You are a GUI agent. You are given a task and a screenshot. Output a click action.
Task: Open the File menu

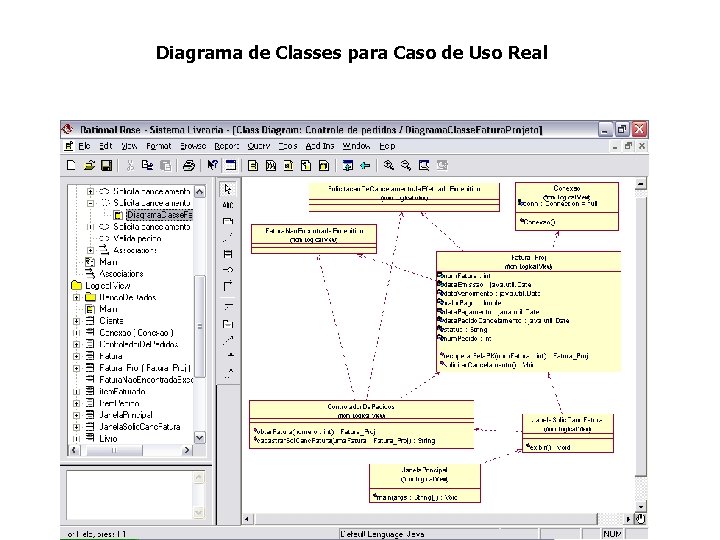(x=84, y=146)
